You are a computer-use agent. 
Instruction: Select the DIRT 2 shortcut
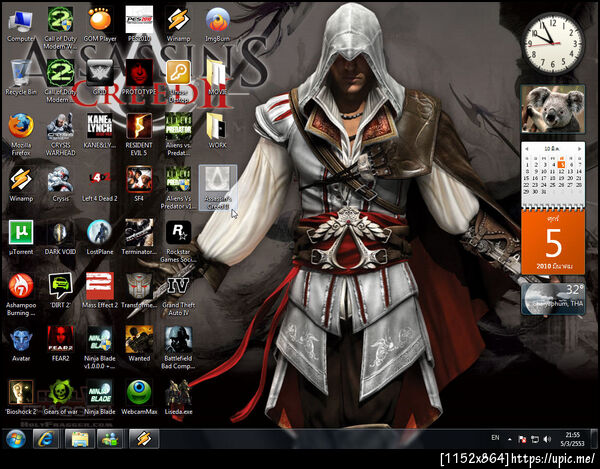[x=60, y=291]
